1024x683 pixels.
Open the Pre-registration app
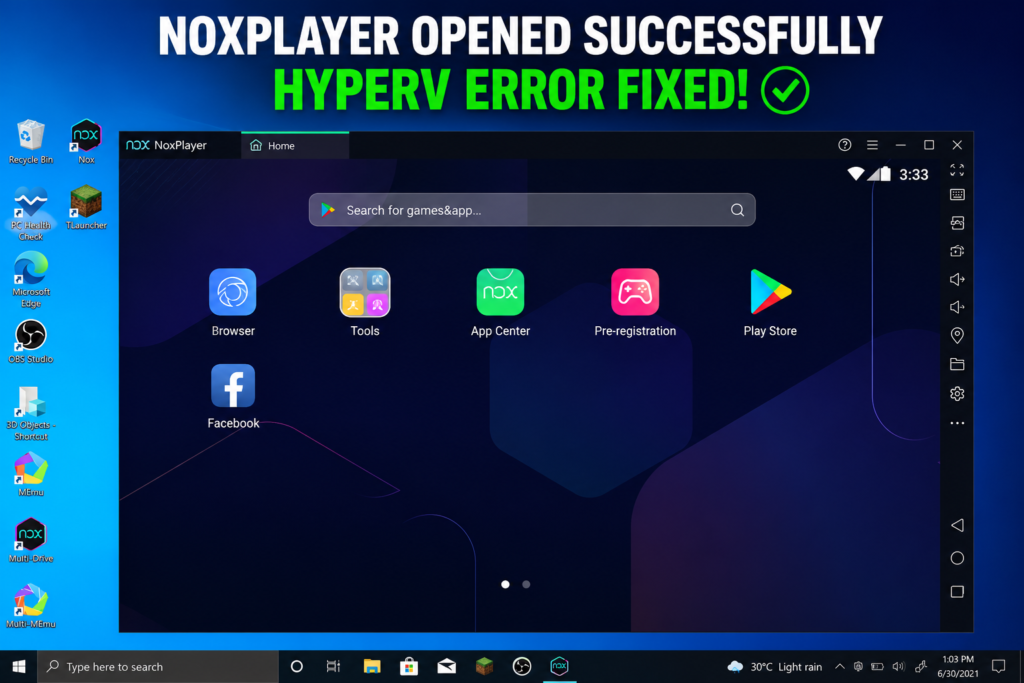(635, 293)
